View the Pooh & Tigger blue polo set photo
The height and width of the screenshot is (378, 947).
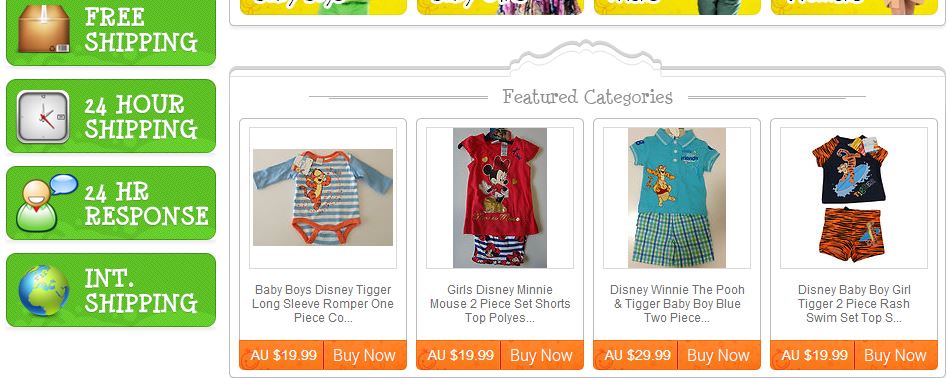click(x=677, y=197)
